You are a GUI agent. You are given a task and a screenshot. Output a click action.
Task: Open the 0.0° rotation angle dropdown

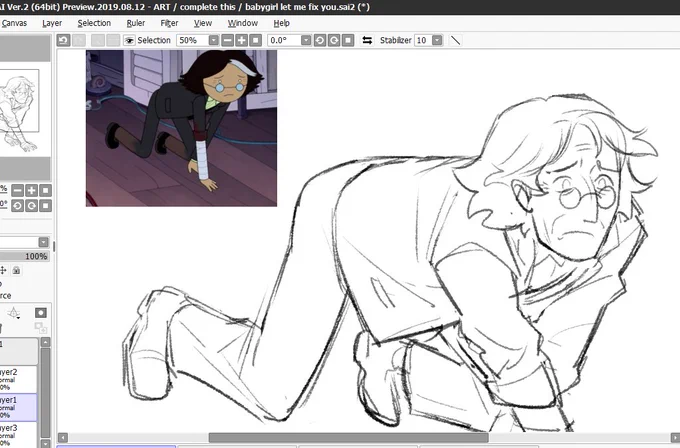306,40
